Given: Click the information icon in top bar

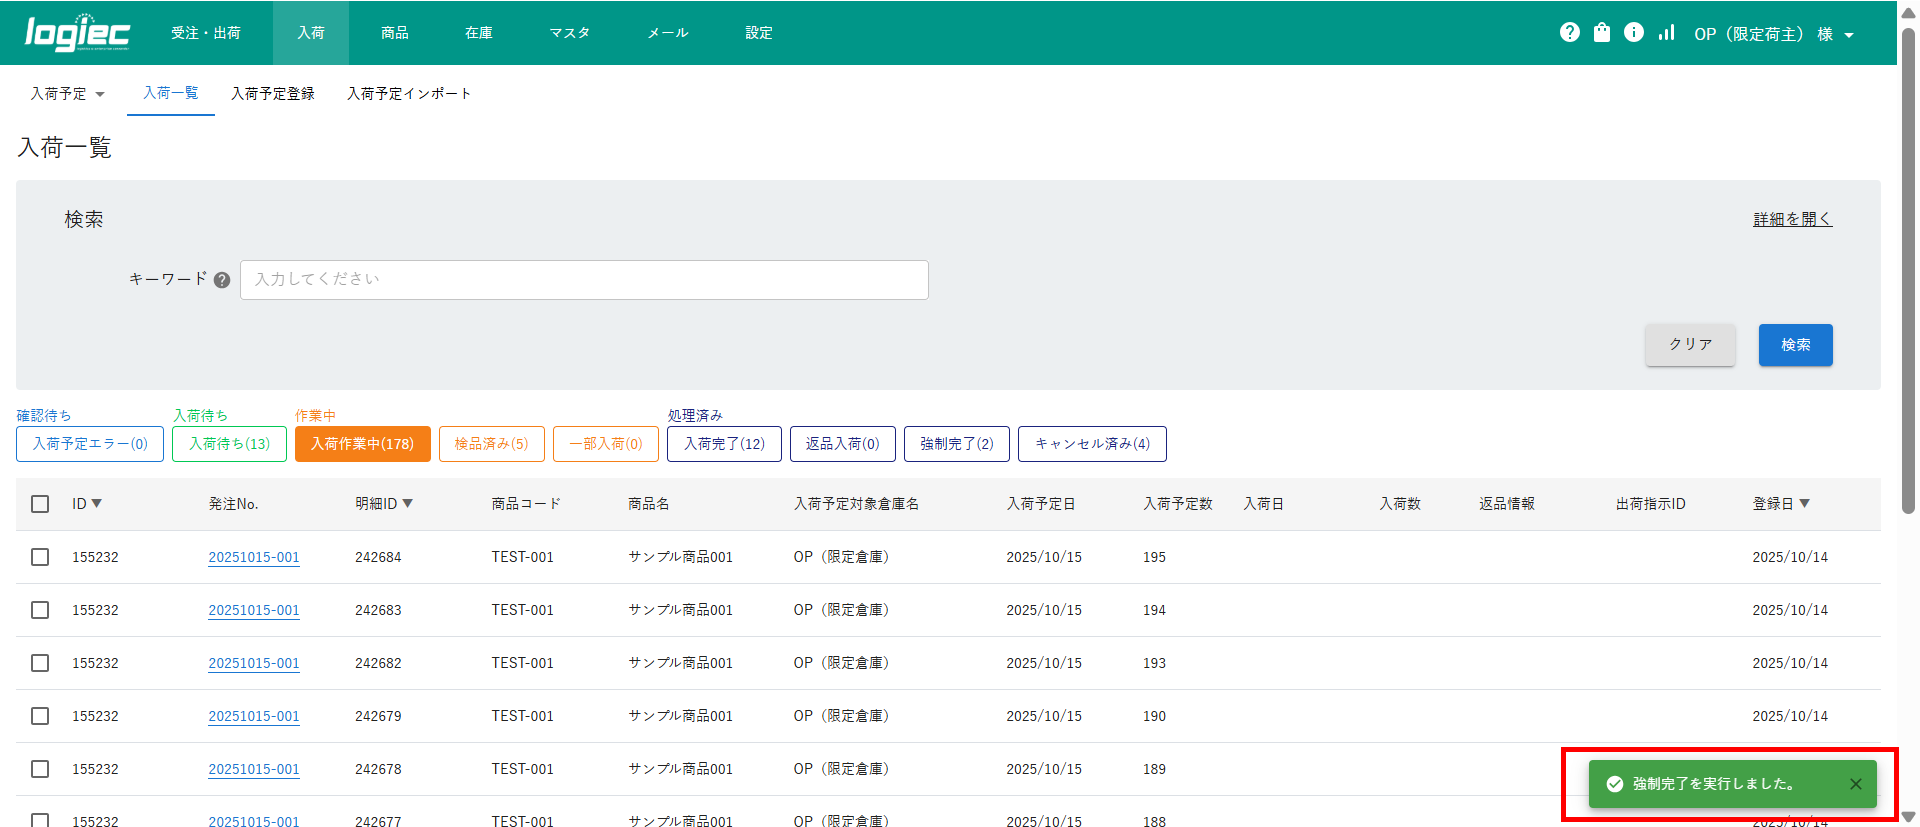Looking at the screenshot, I should (1633, 33).
